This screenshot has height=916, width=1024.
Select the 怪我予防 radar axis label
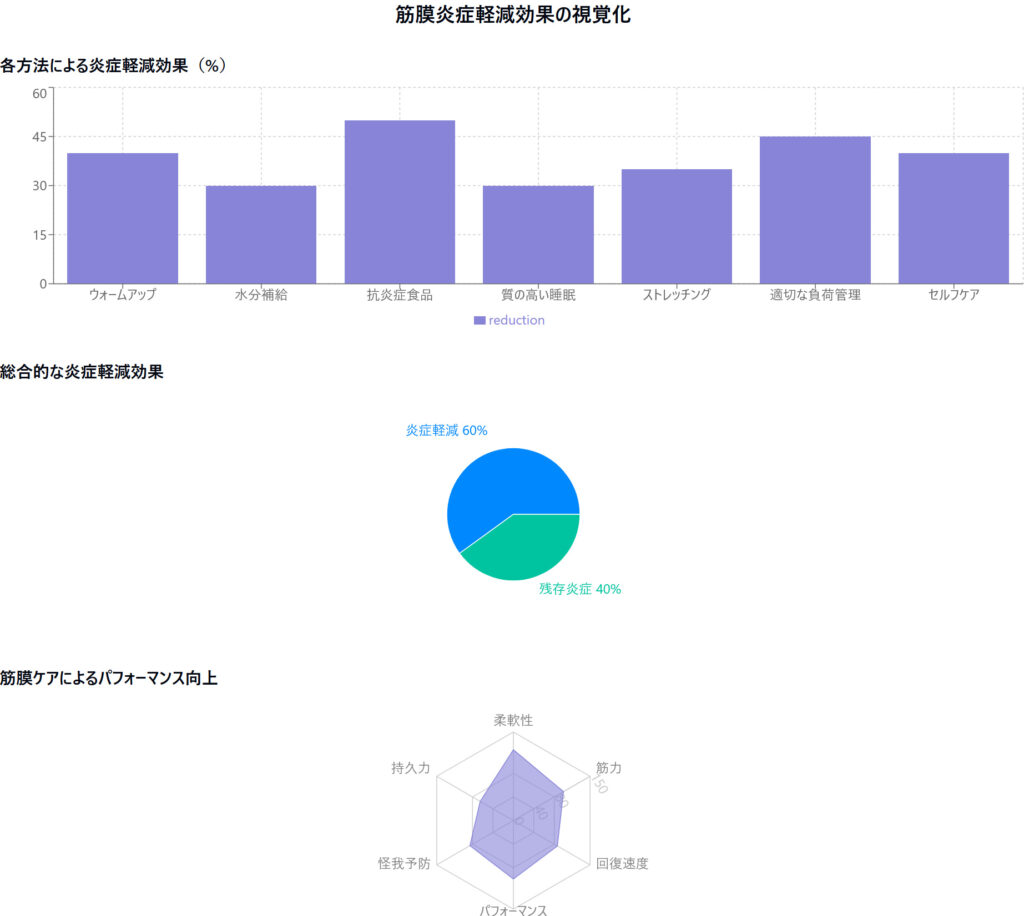[404, 864]
